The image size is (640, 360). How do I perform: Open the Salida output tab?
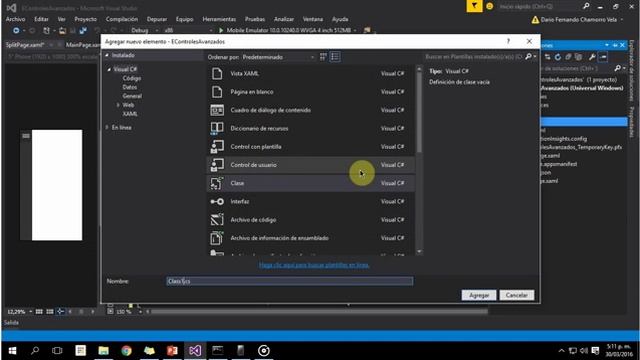point(11,323)
